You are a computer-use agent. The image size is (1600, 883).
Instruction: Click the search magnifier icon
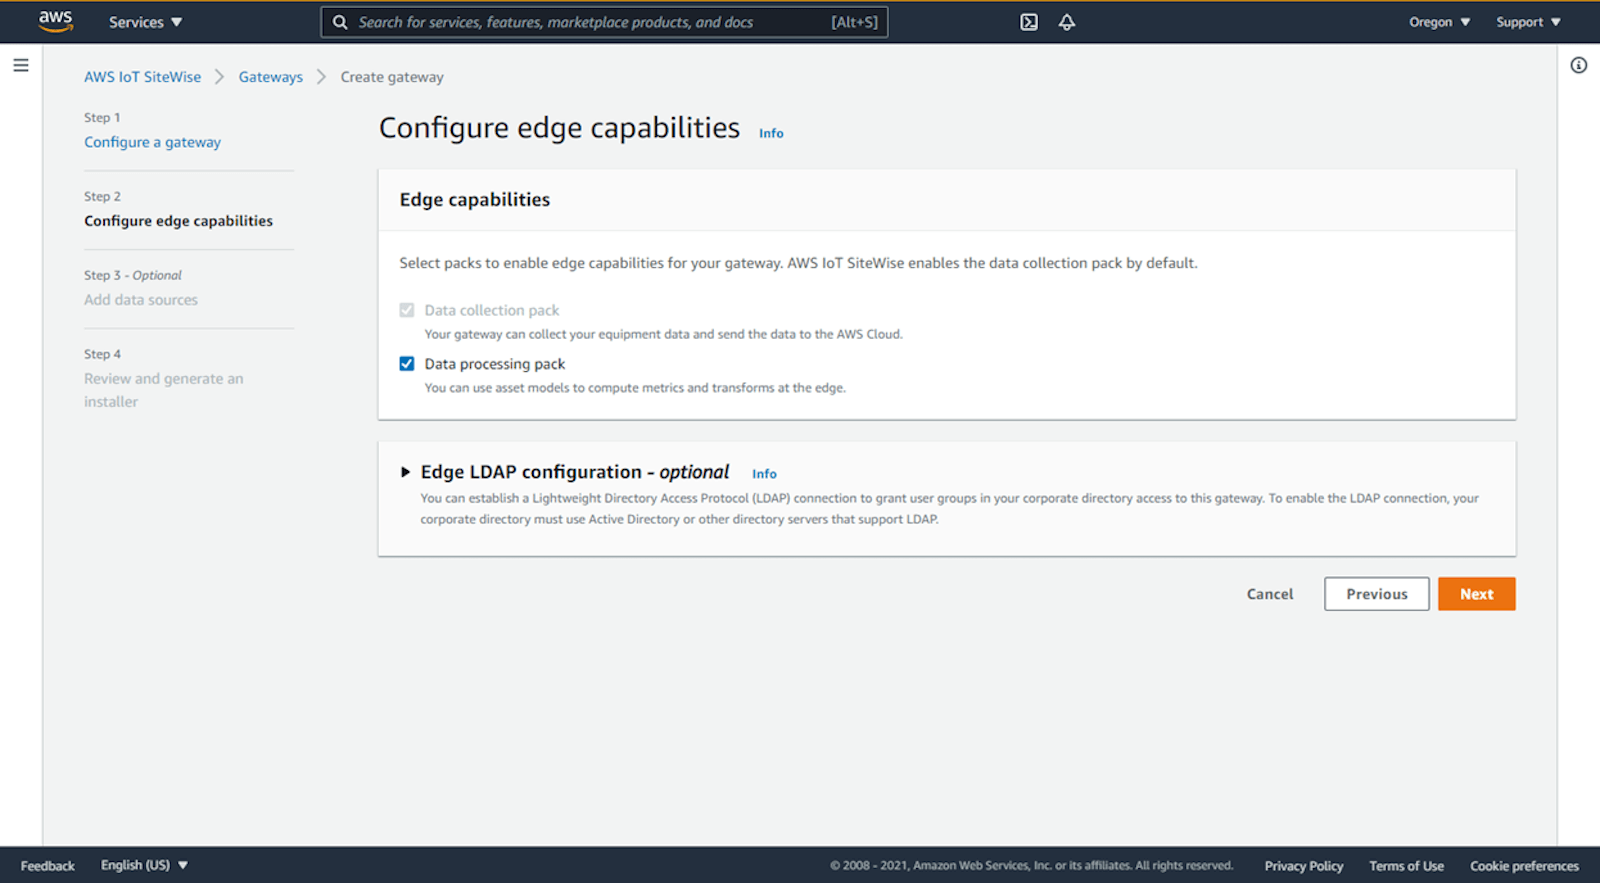coord(340,22)
